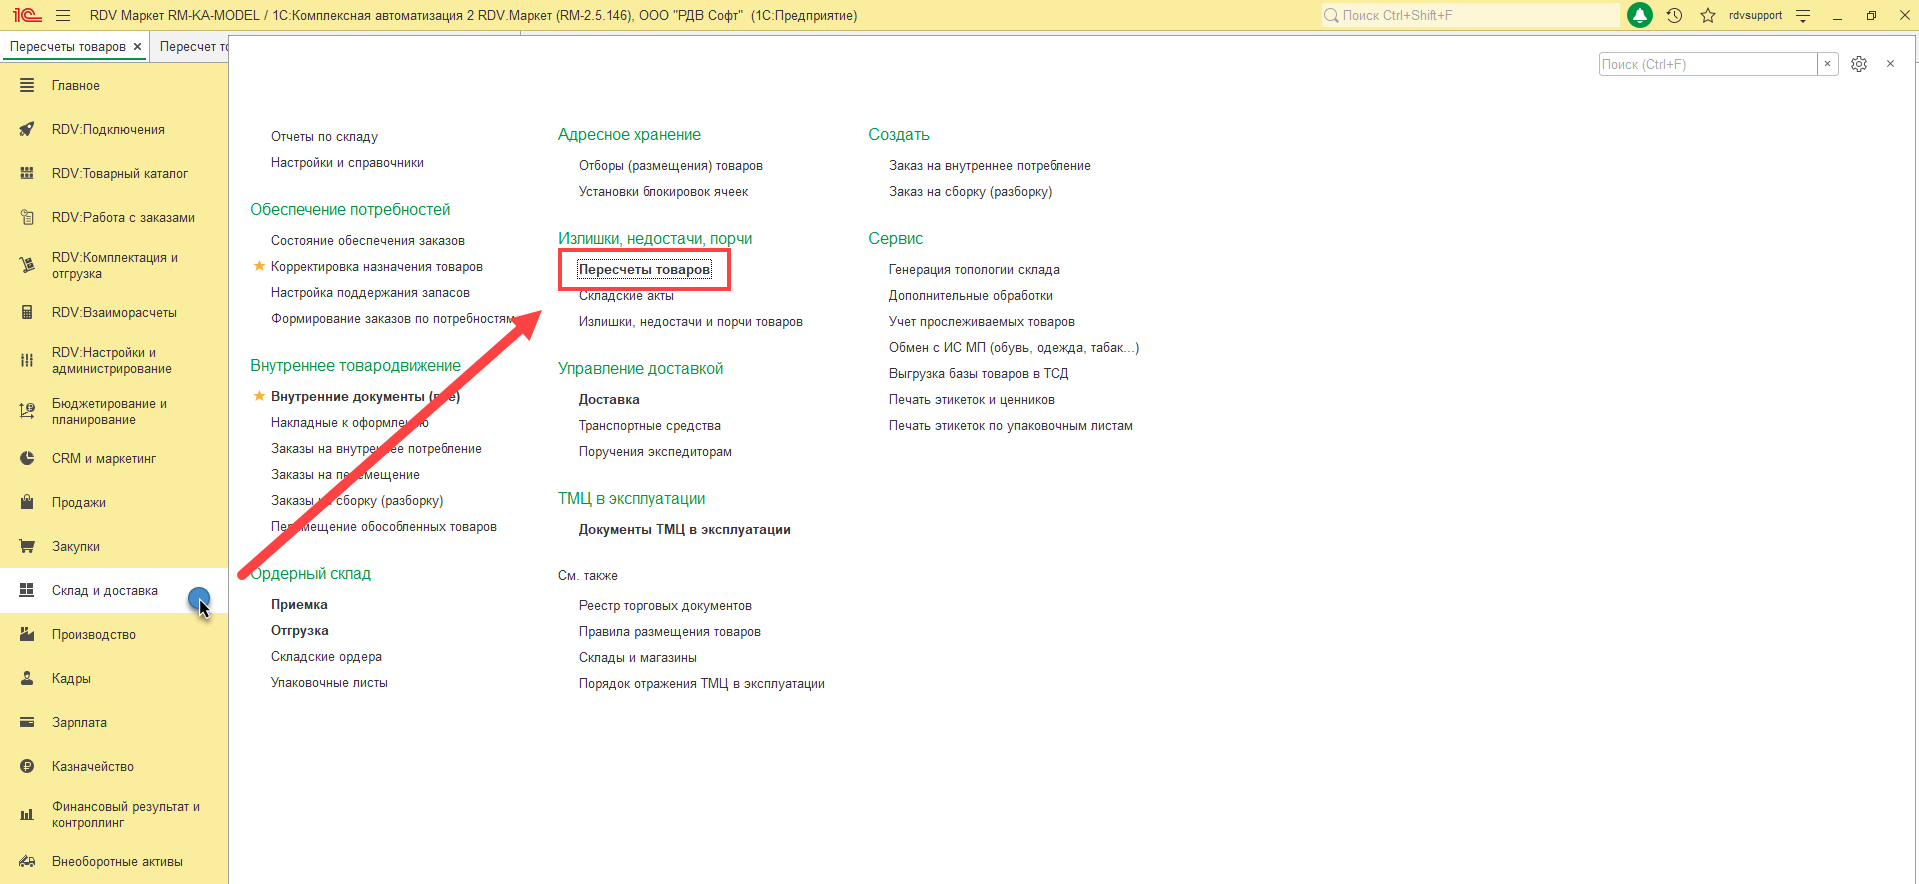Viewport: 1919px width, 884px height.
Task: Open Корректировка назначения товаров
Action: tap(376, 267)
